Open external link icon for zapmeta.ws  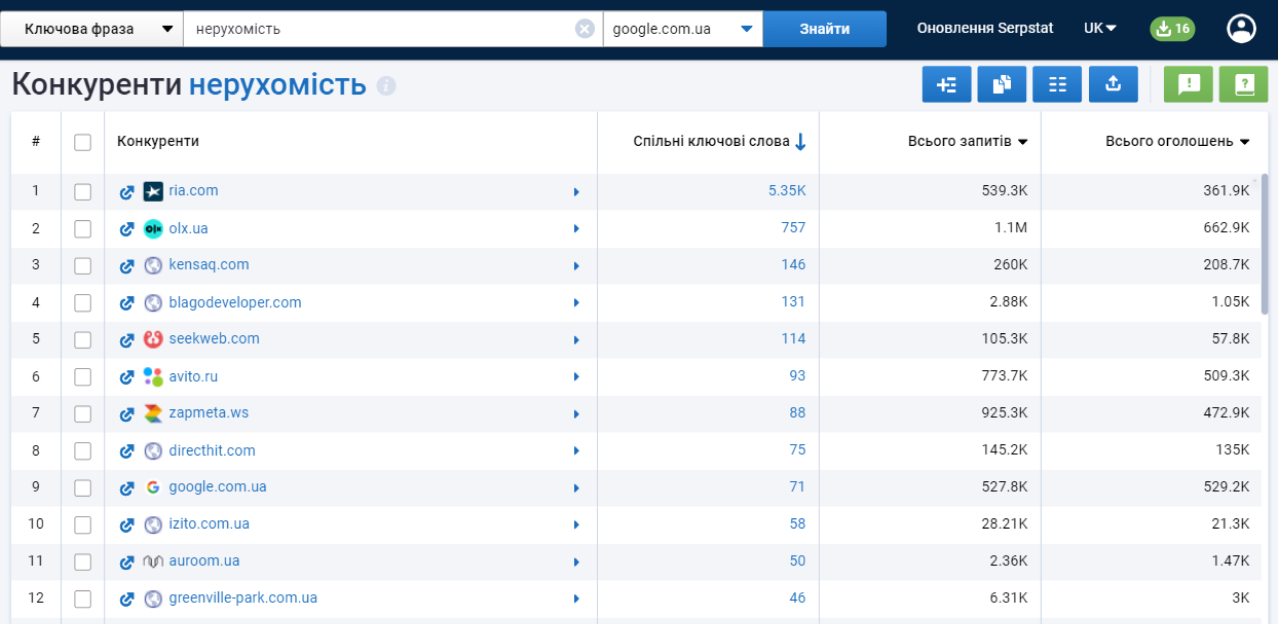(x=127, y=414)
